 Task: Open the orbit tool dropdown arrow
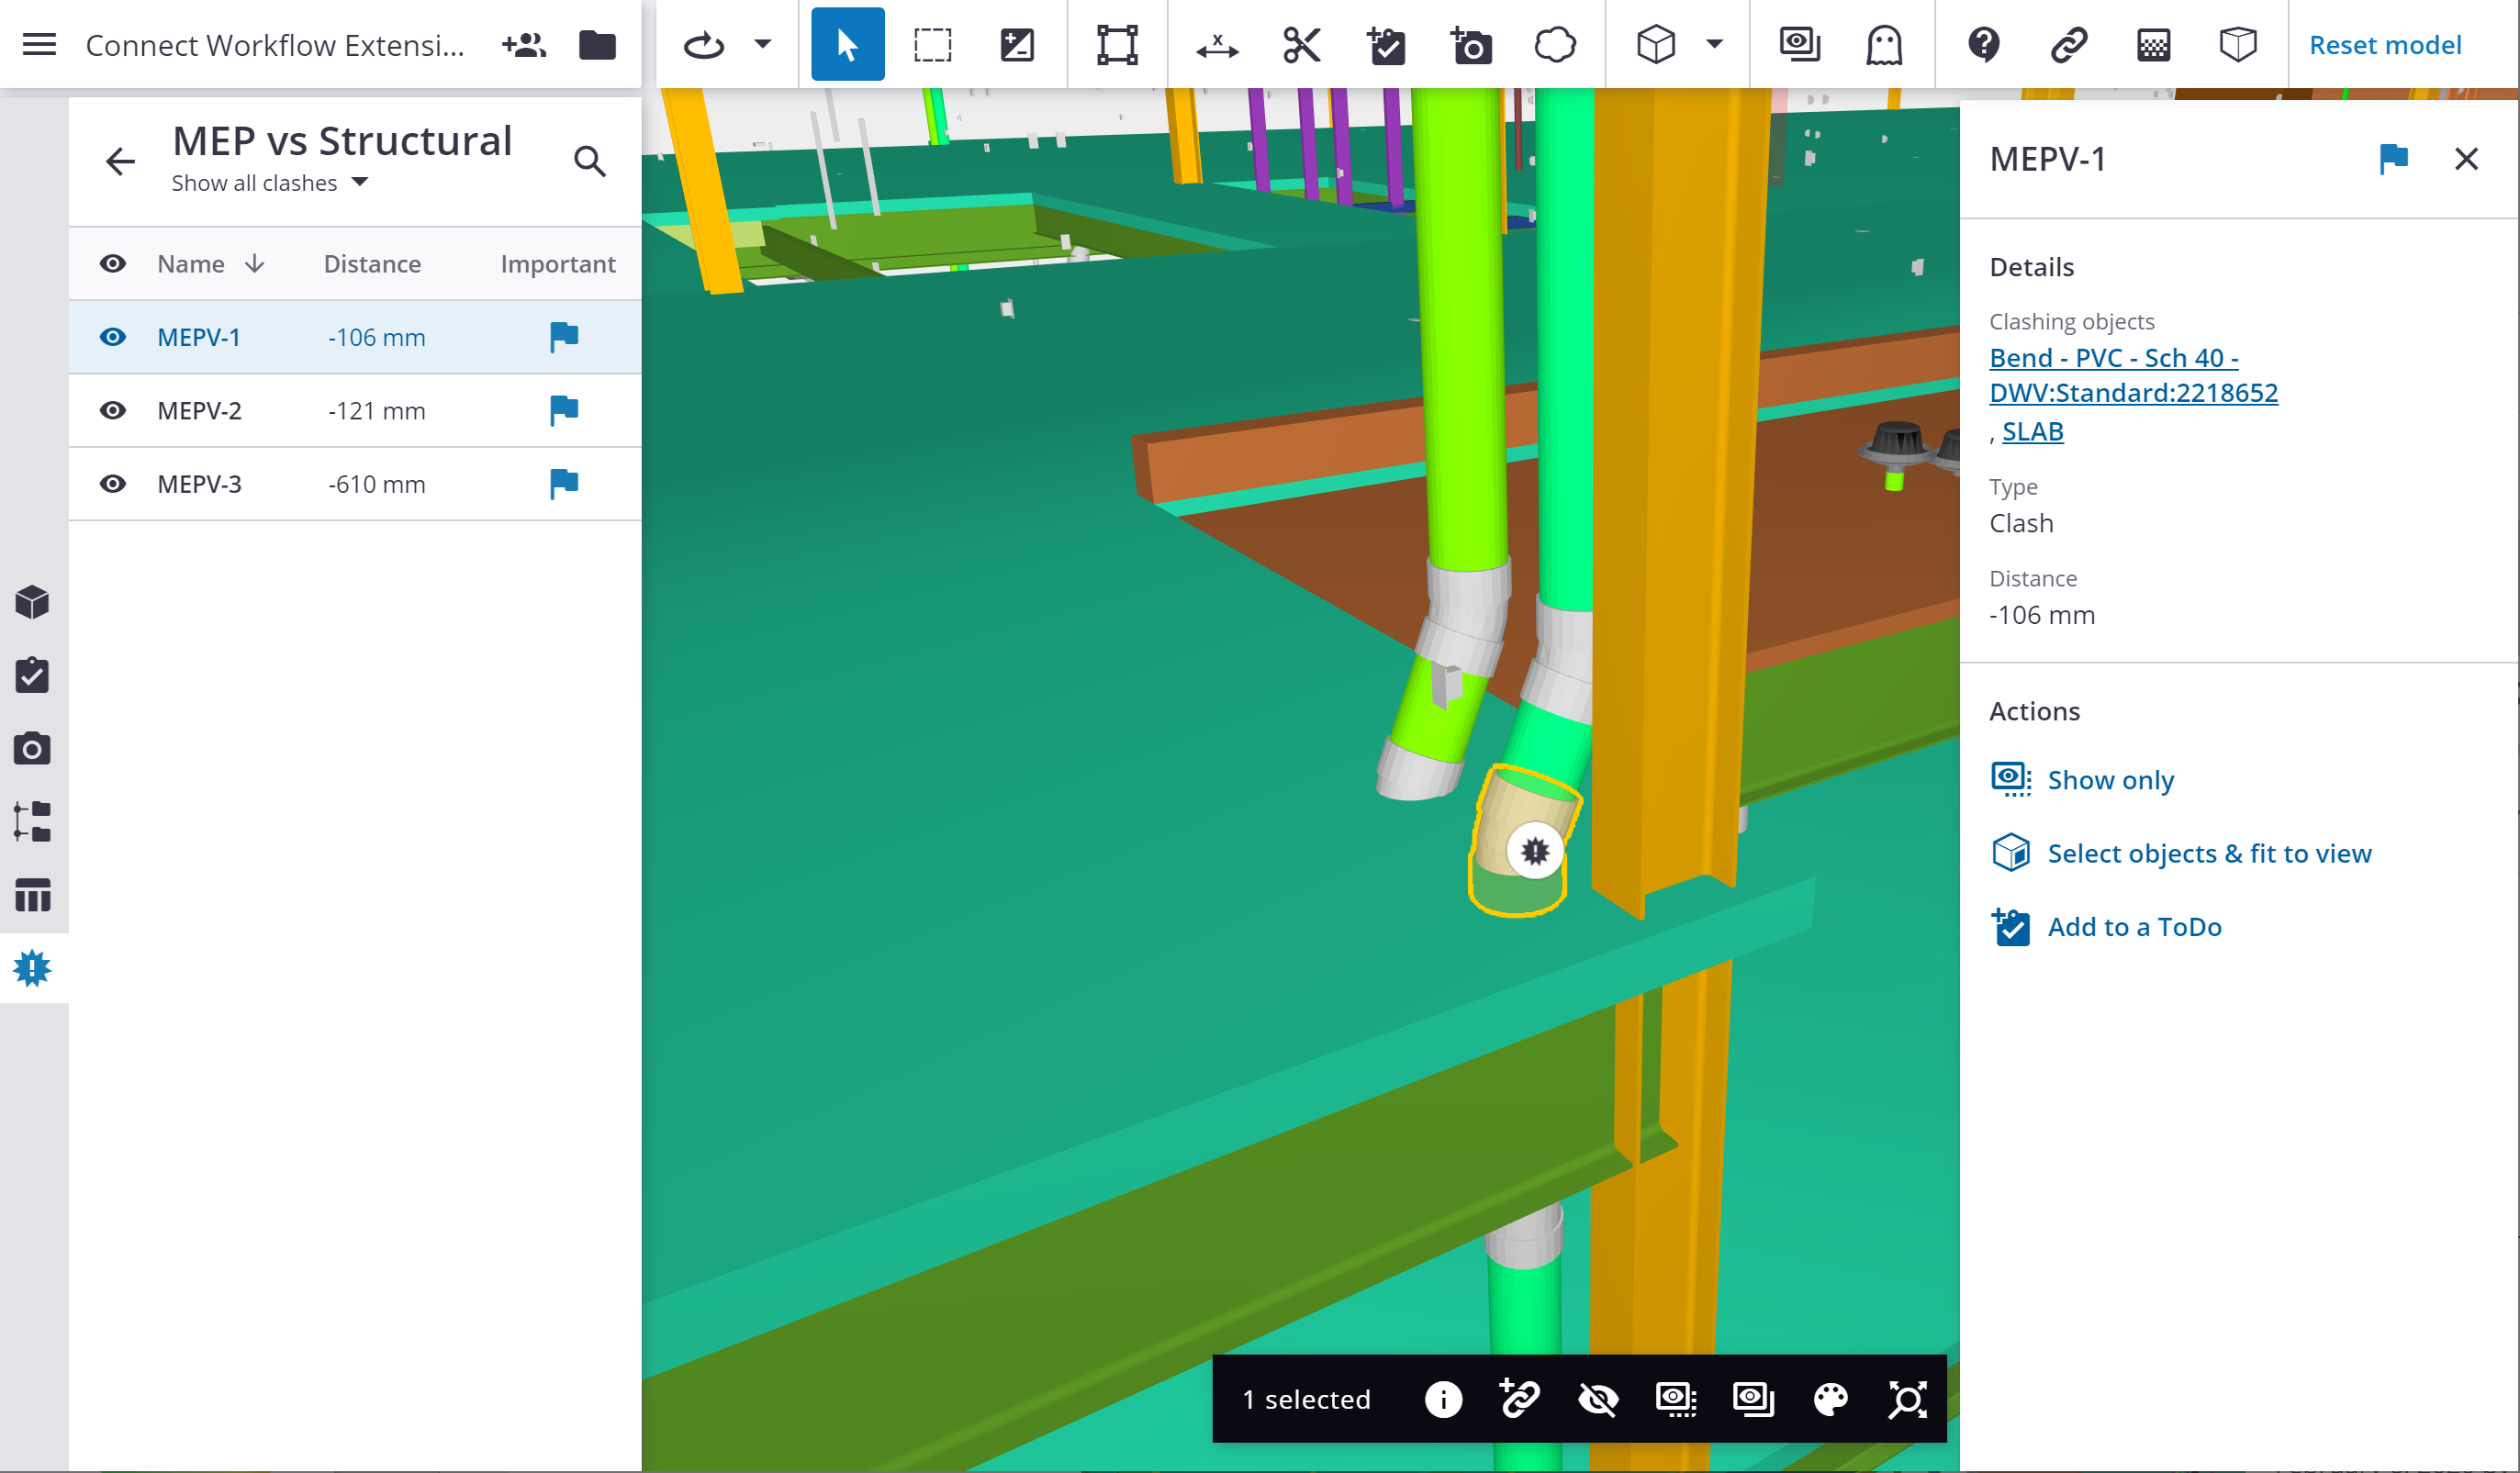(x=762, y=45)
